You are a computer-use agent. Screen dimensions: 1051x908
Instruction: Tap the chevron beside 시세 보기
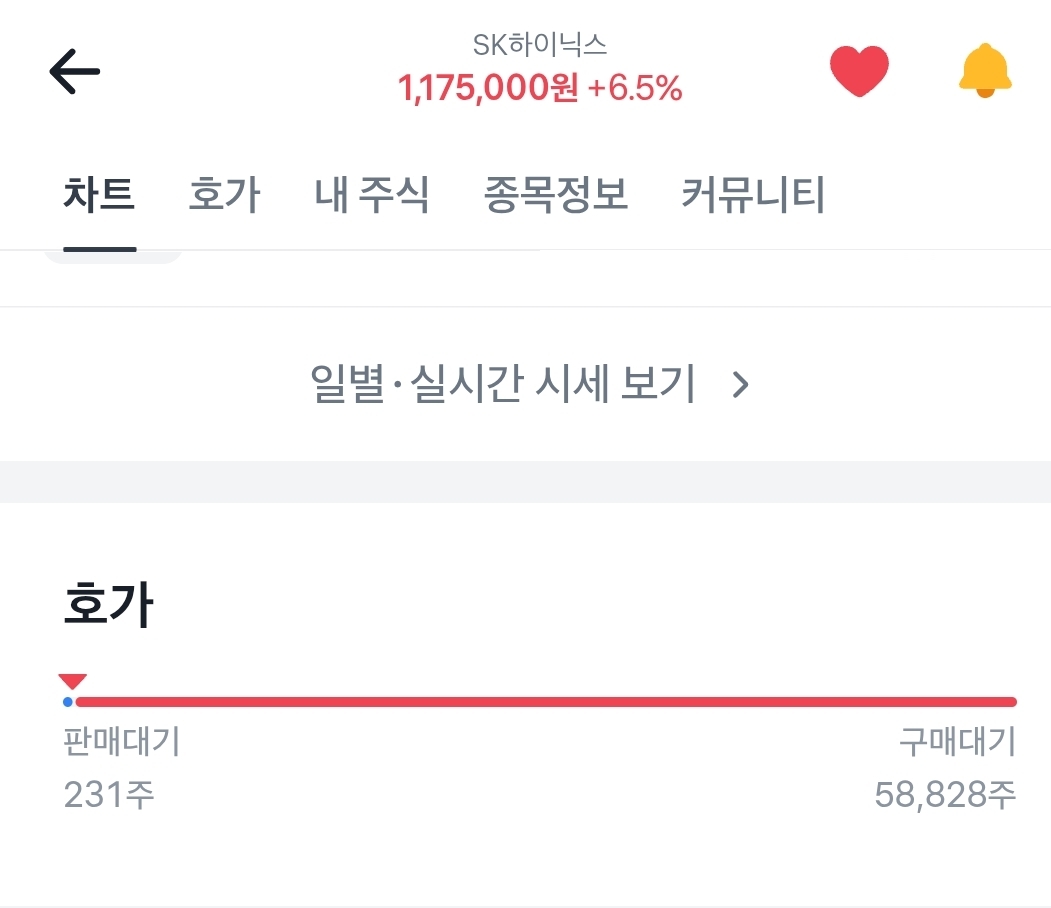pyautogui.click(x=740, y=384)
